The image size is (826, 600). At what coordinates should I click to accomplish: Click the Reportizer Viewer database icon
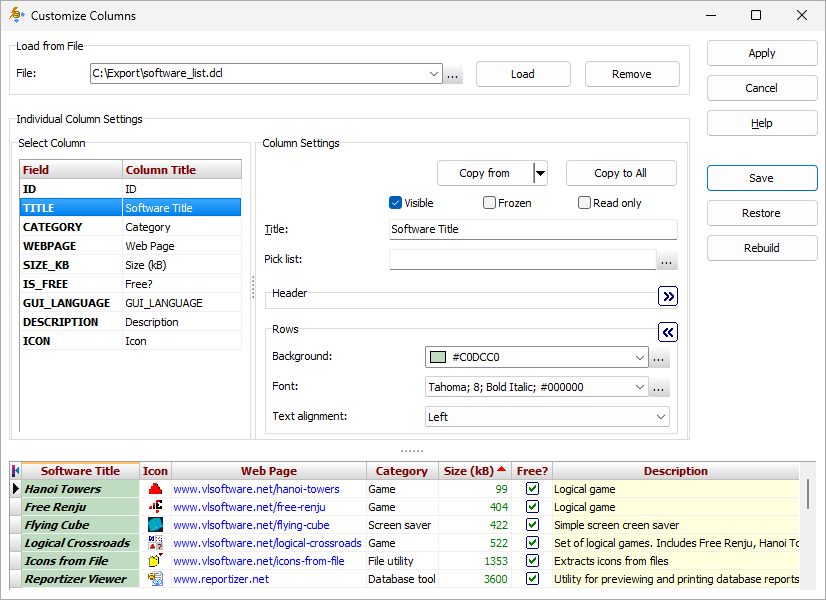(x=155, y=579)
